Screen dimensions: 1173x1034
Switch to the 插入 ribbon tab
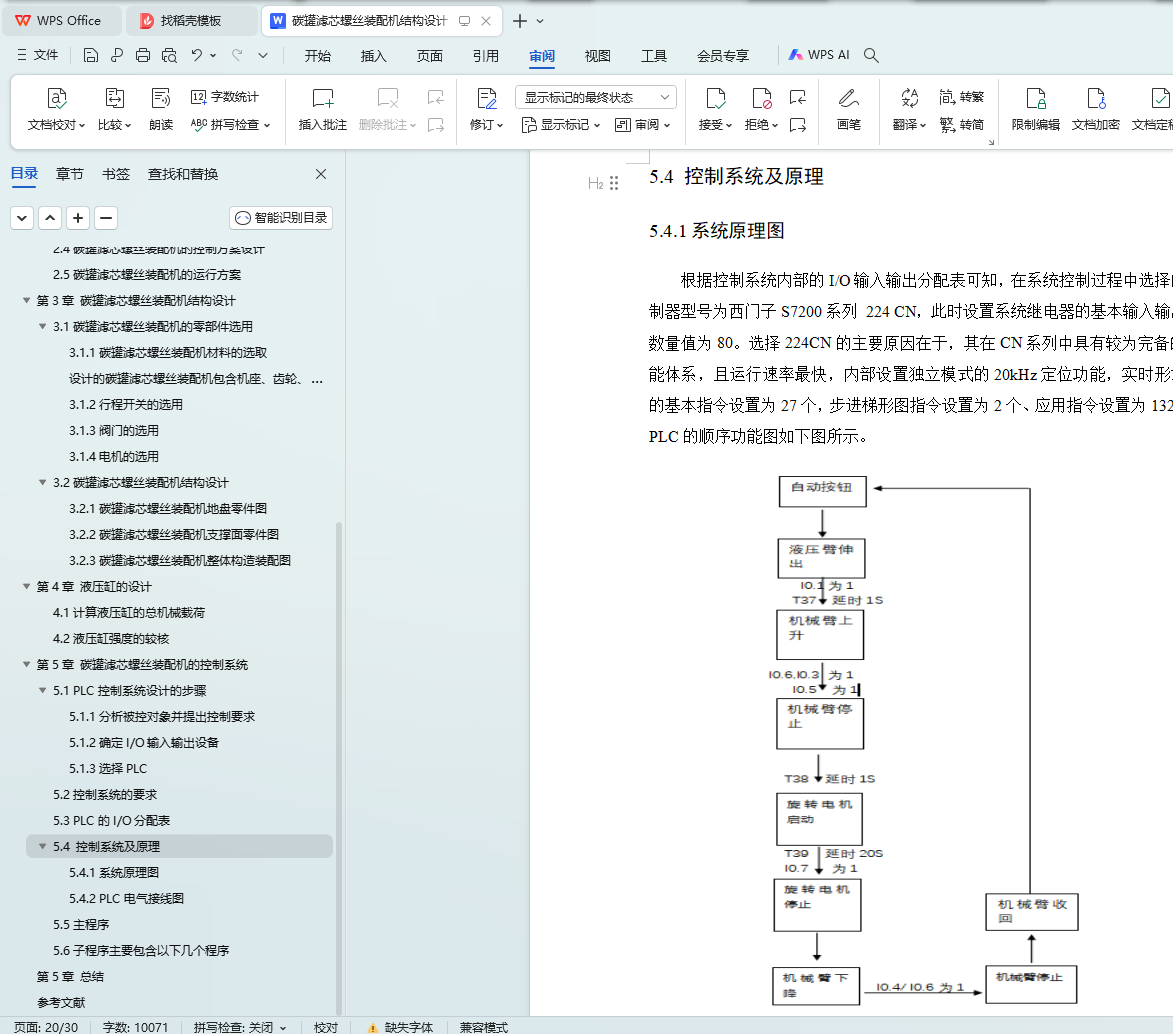click(x=373, y=55)
